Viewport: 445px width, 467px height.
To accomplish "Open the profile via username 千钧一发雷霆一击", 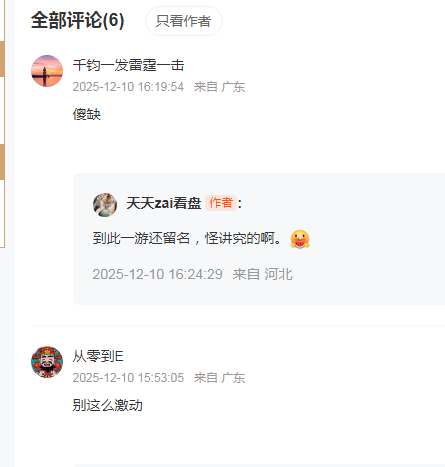I will click(128, 65).
